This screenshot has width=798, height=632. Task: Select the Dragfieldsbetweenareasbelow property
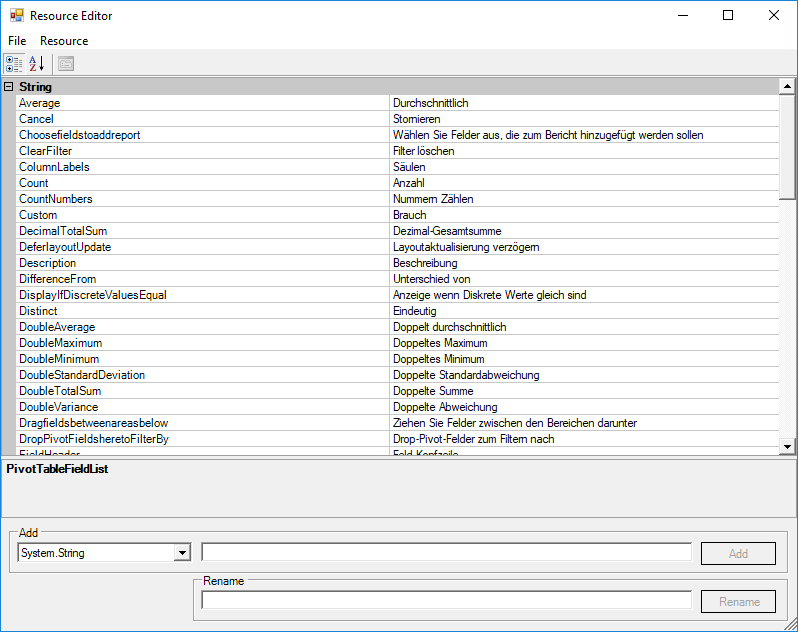pos(203,423)
